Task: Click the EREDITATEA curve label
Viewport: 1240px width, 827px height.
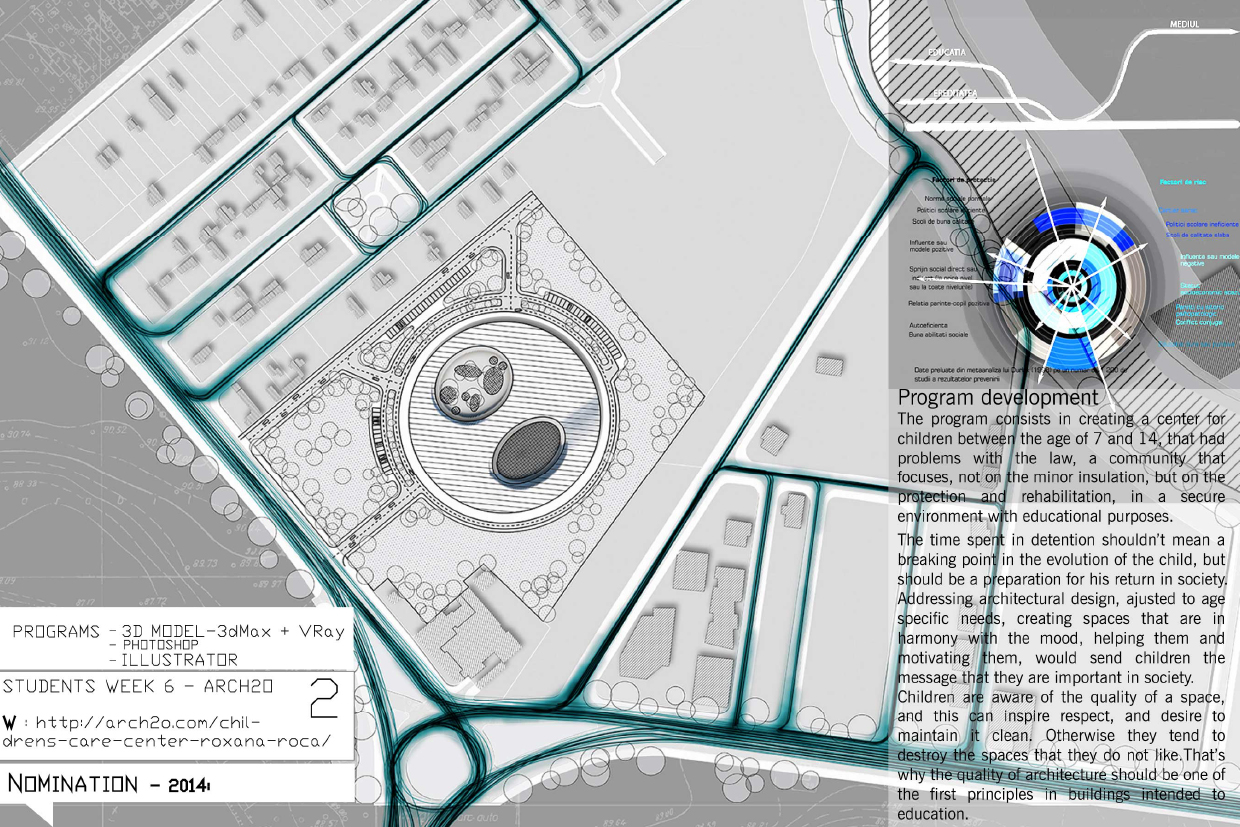Action: (x=955, y=93)
